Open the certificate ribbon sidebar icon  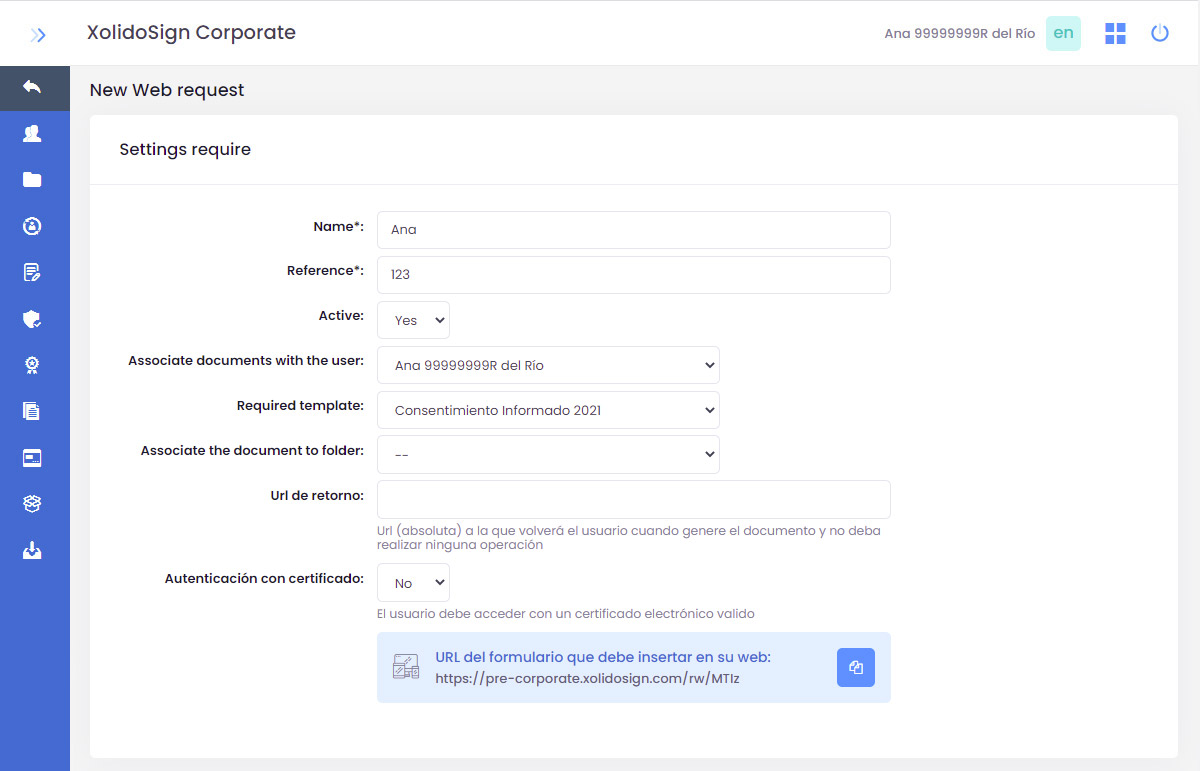tap(32, 365)
